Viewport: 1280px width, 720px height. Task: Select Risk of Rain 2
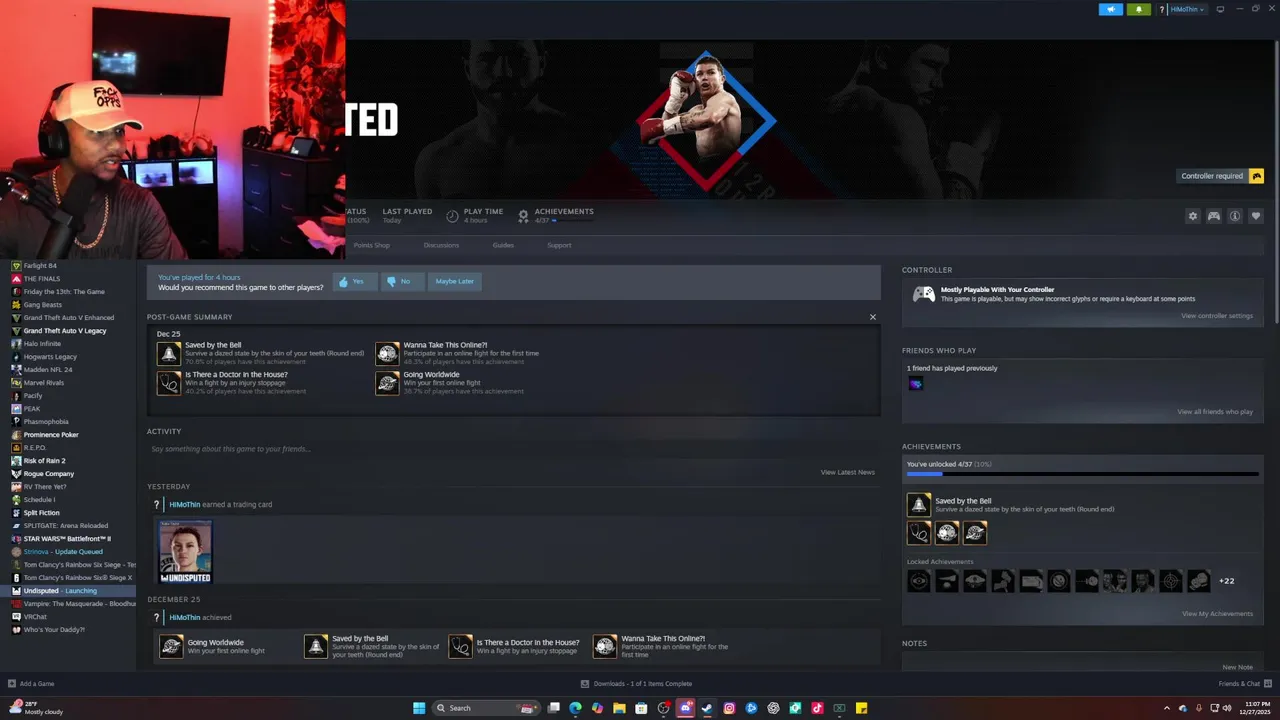tap(45, 461)
